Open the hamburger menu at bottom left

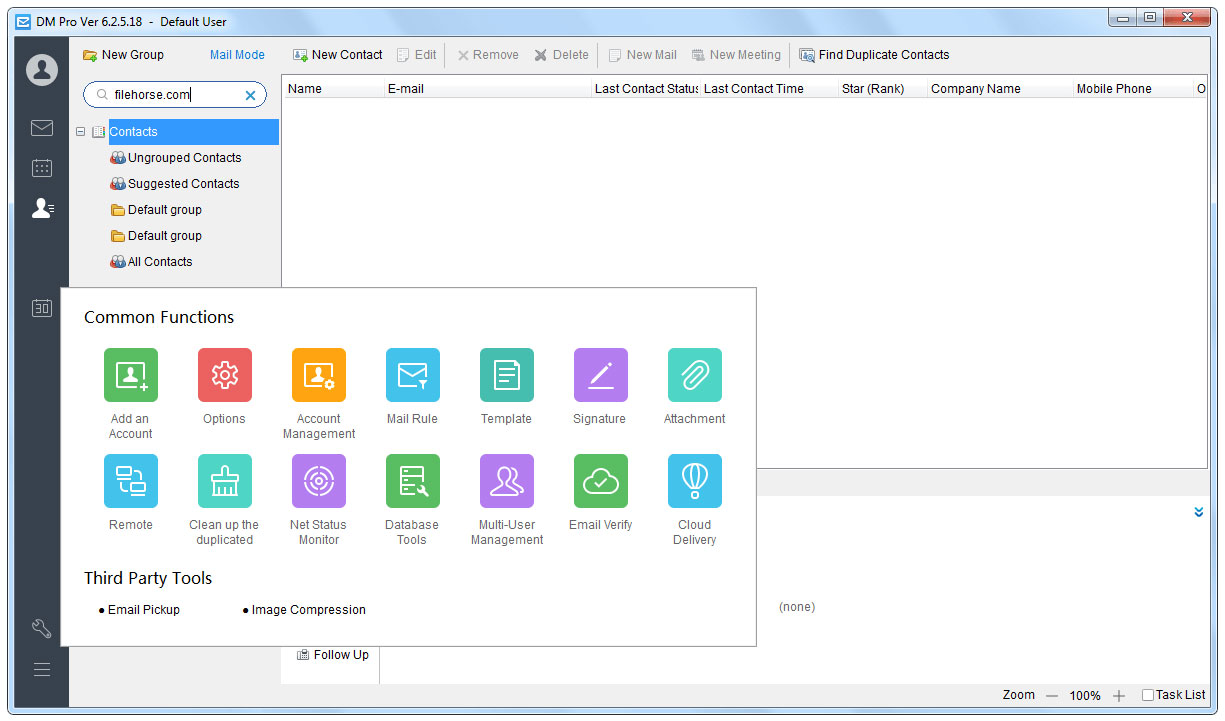click(x=42, y=669)
